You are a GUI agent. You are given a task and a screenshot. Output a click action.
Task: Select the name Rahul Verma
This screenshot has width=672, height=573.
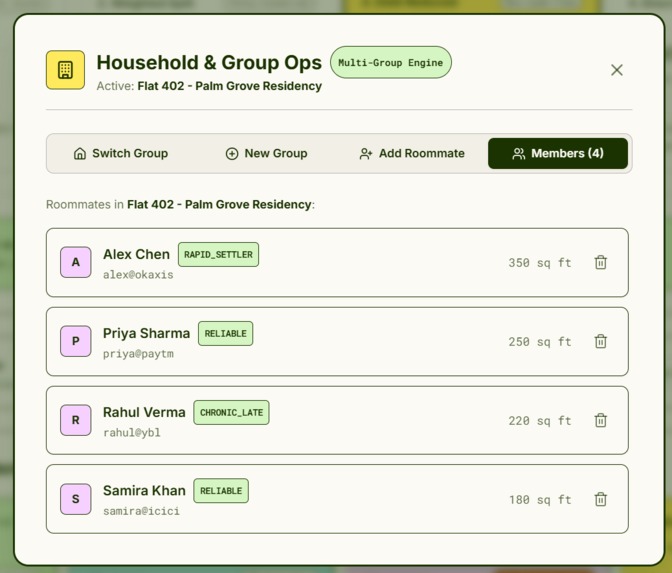click(x=144, y=412)
